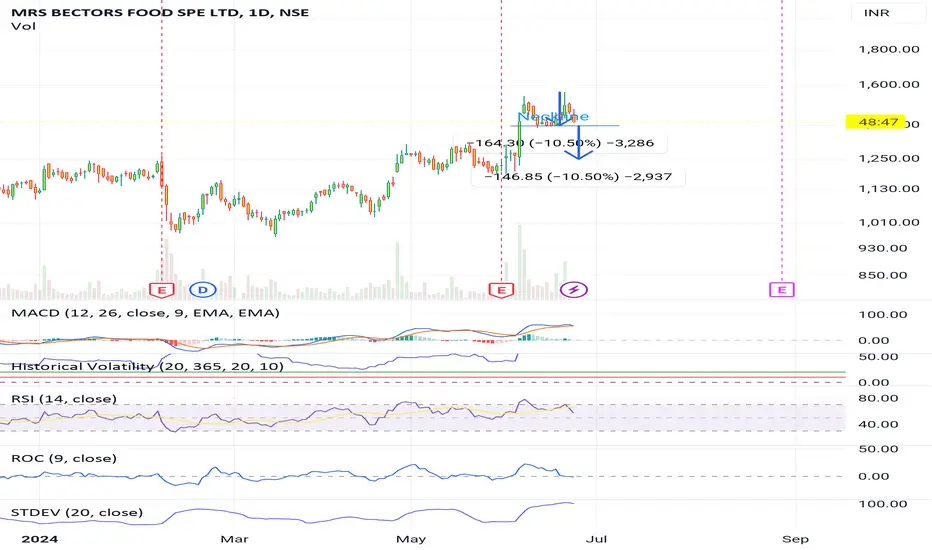Image resolution: width=932 pixels, height=550 pixels.
Task: Click the STDEV 100.00 scale value
Action: [883, 504]
